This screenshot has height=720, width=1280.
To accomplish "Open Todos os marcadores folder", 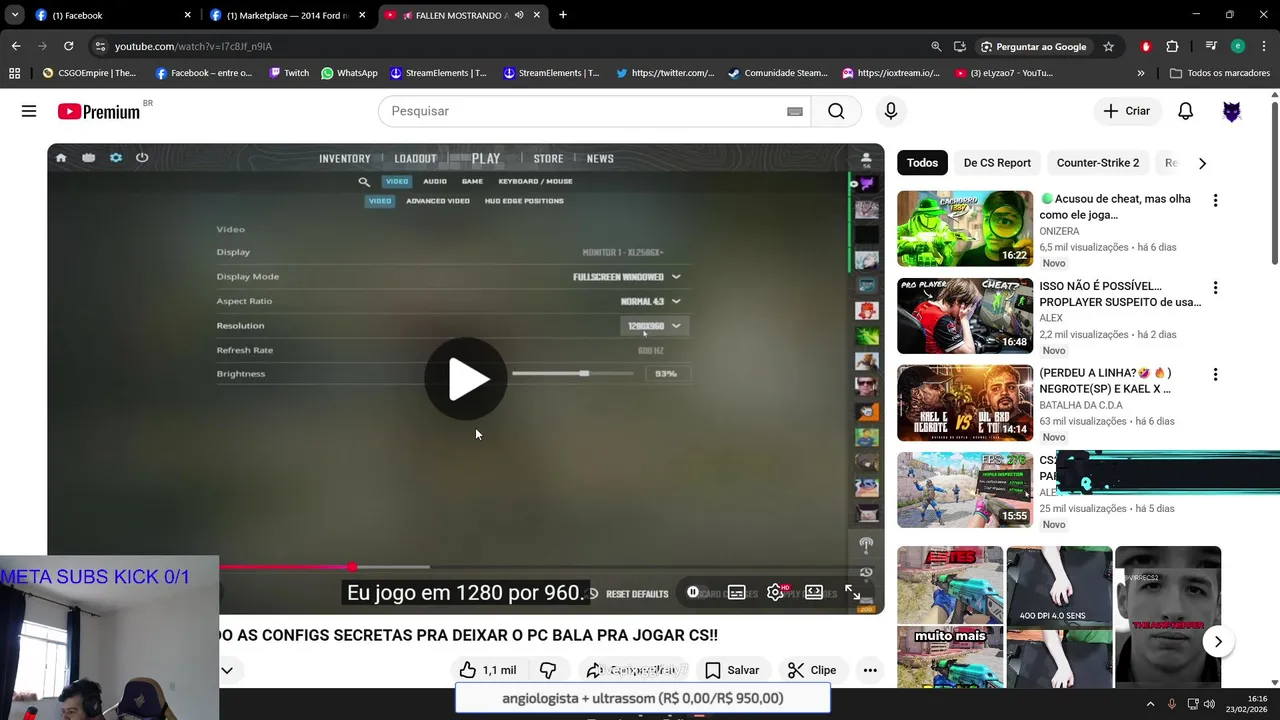I will click(x=1220, y=73).
